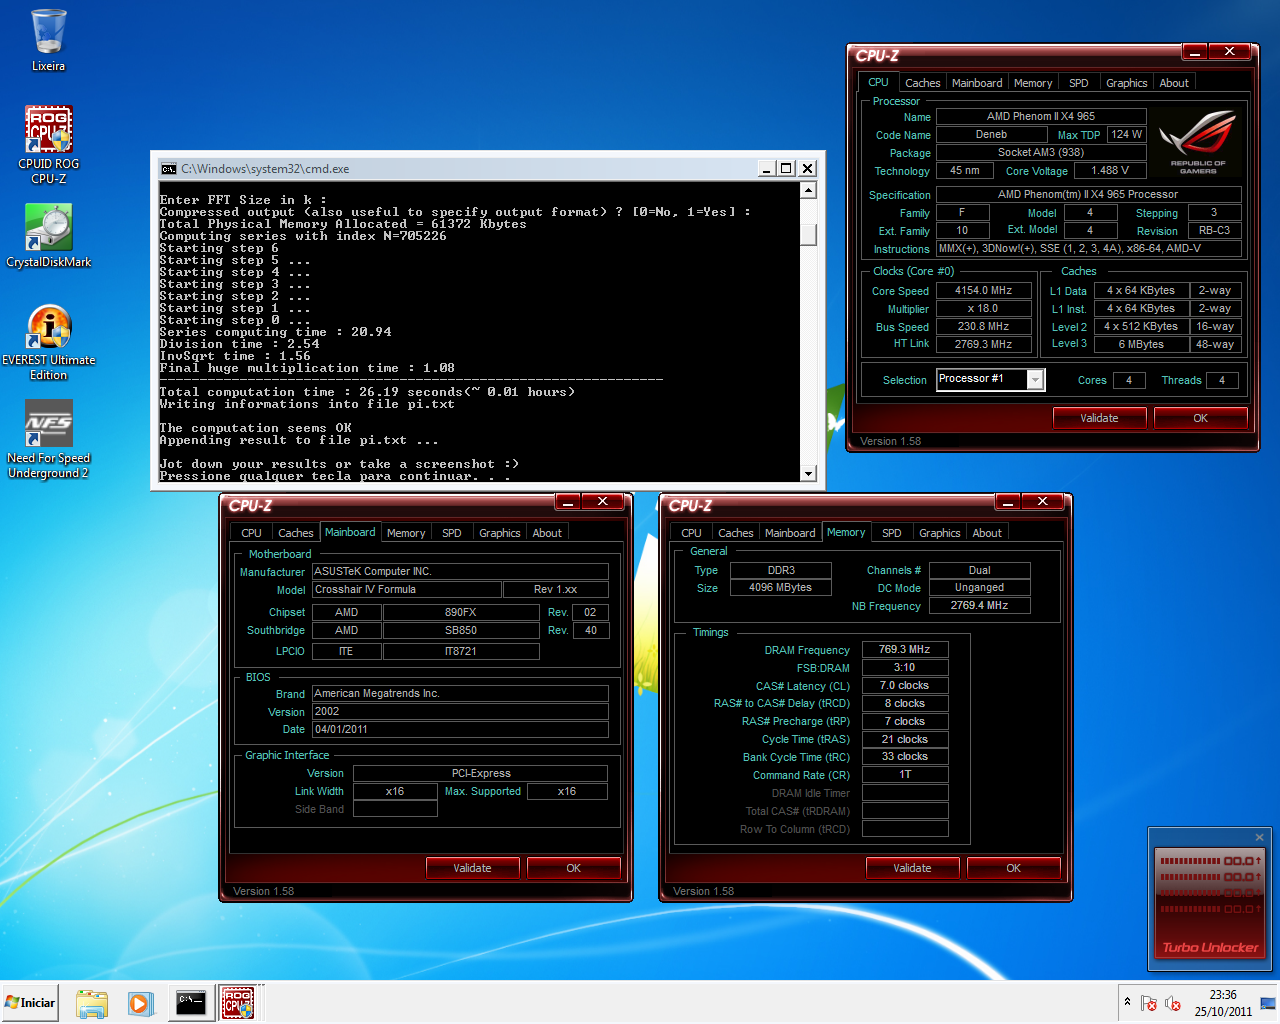Click OK in the Mainboard window
Screen dimensions: 1280x1024
[573, 868]
